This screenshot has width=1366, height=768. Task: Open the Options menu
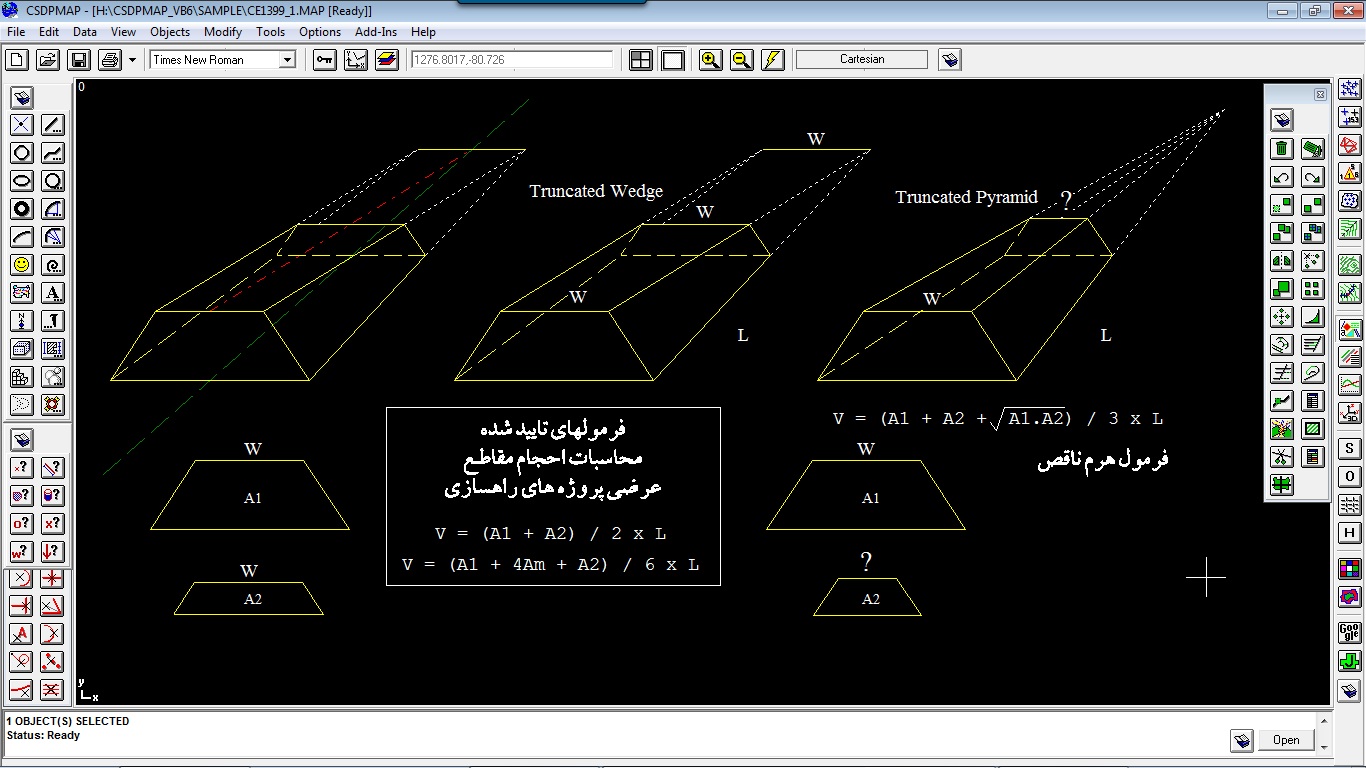(320, 32)
